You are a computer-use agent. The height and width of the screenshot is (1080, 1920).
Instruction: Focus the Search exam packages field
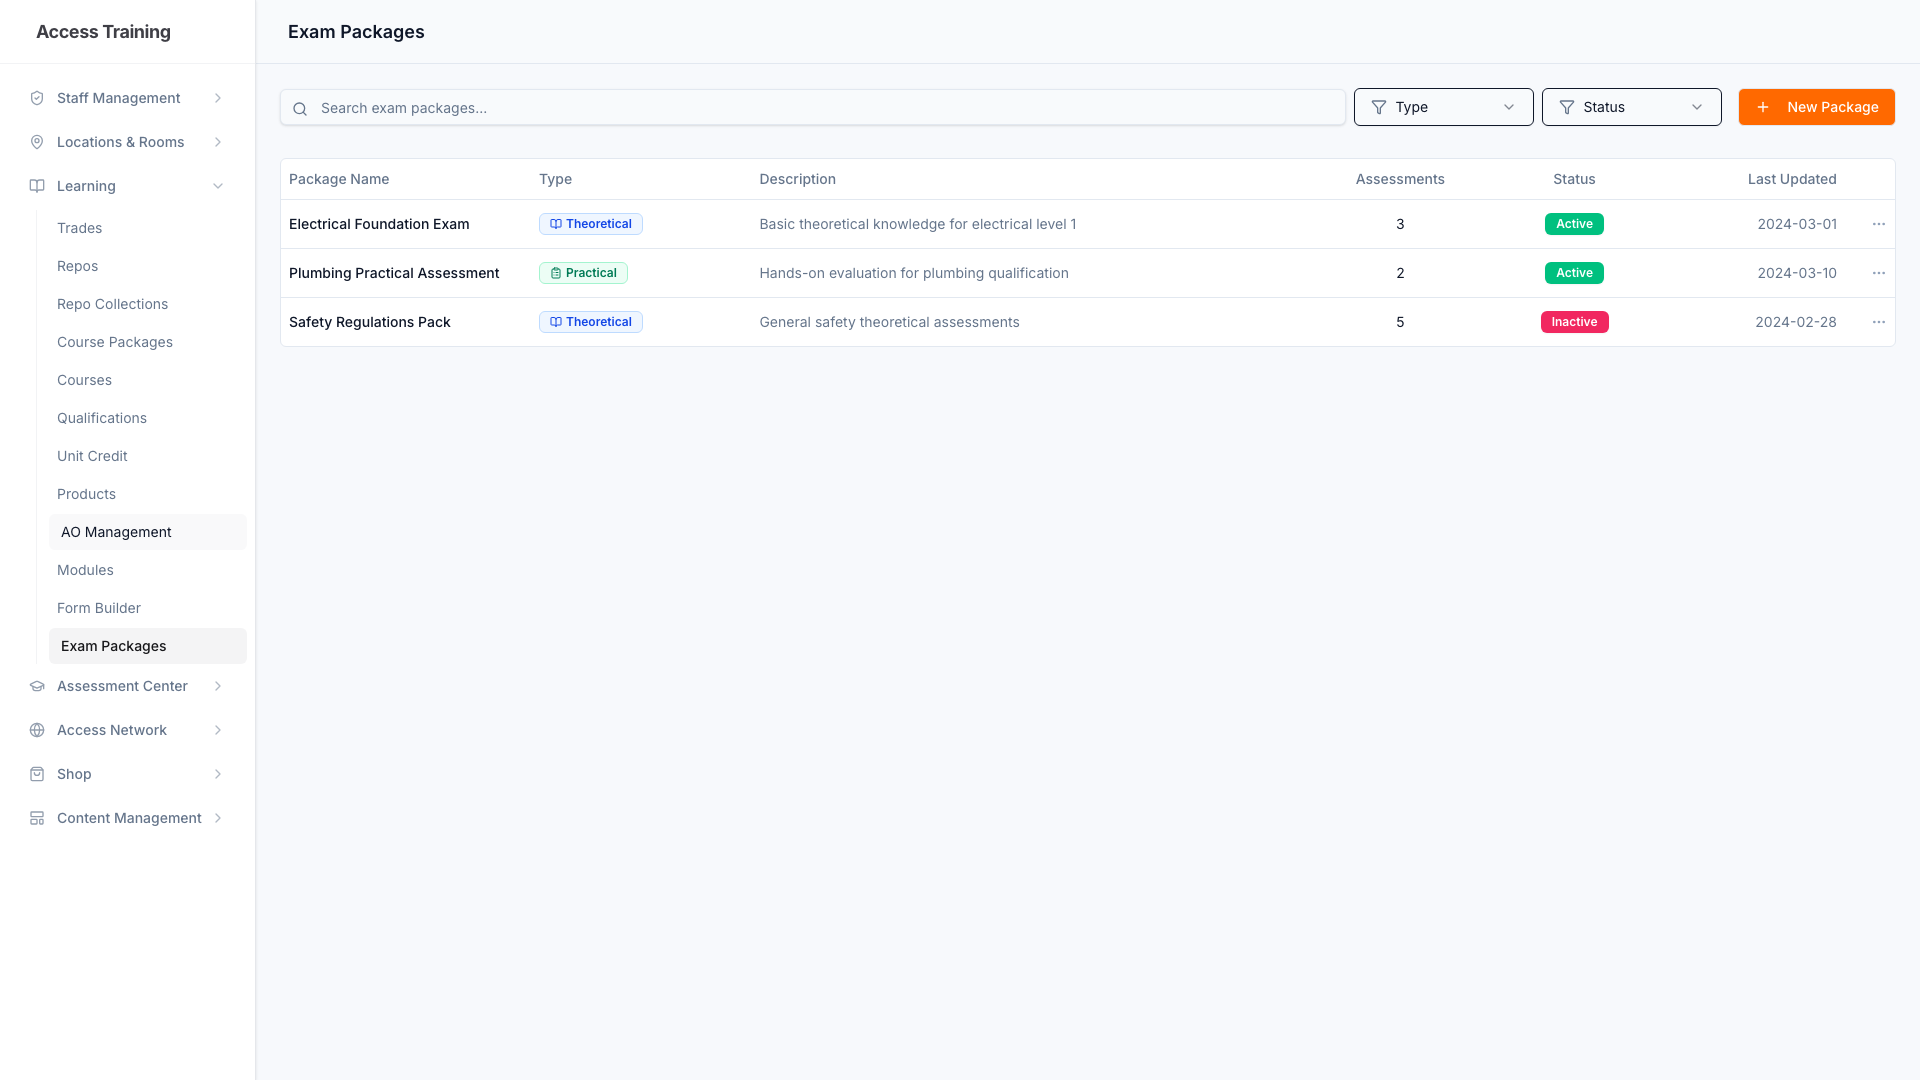812,108
